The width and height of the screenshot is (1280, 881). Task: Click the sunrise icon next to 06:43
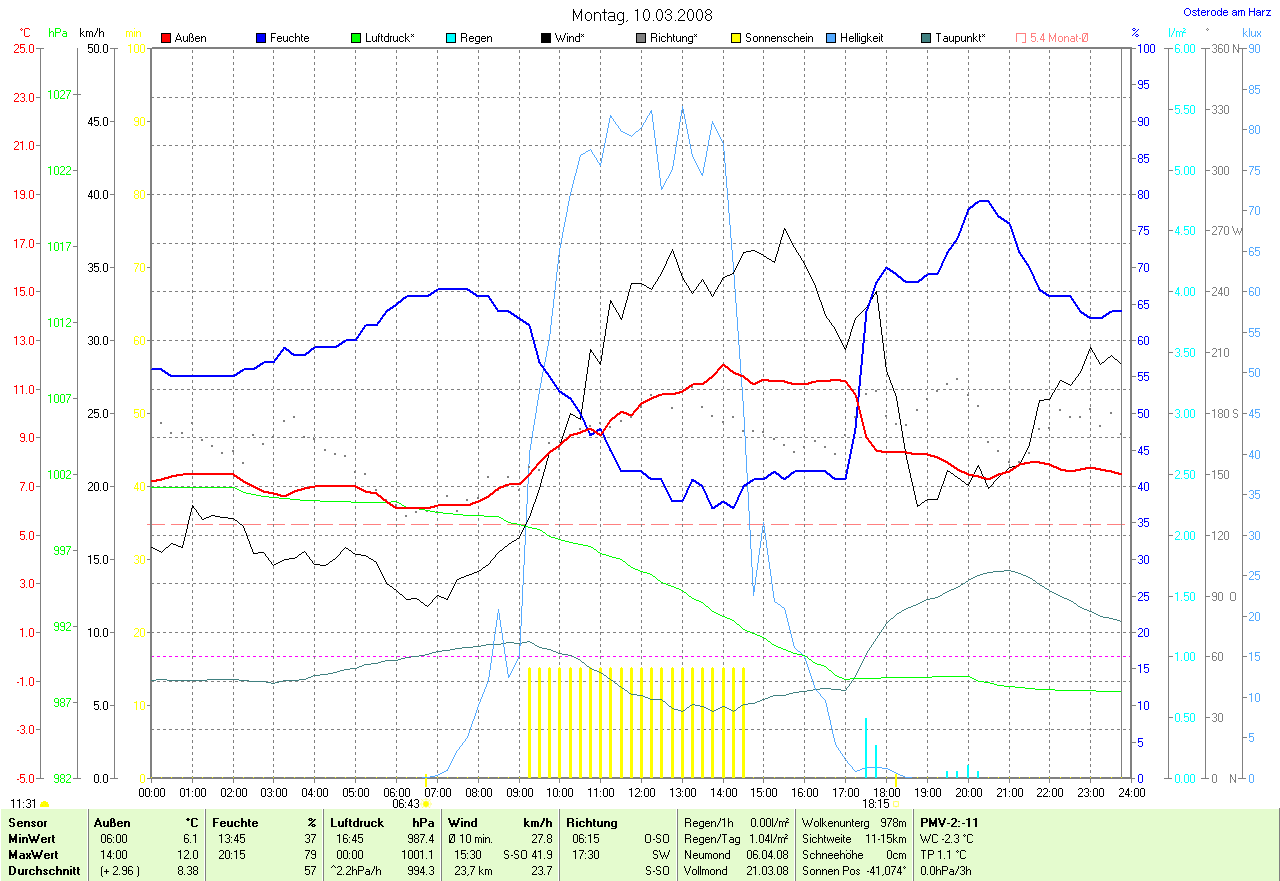pyautogui.click(x=427, y=803)
